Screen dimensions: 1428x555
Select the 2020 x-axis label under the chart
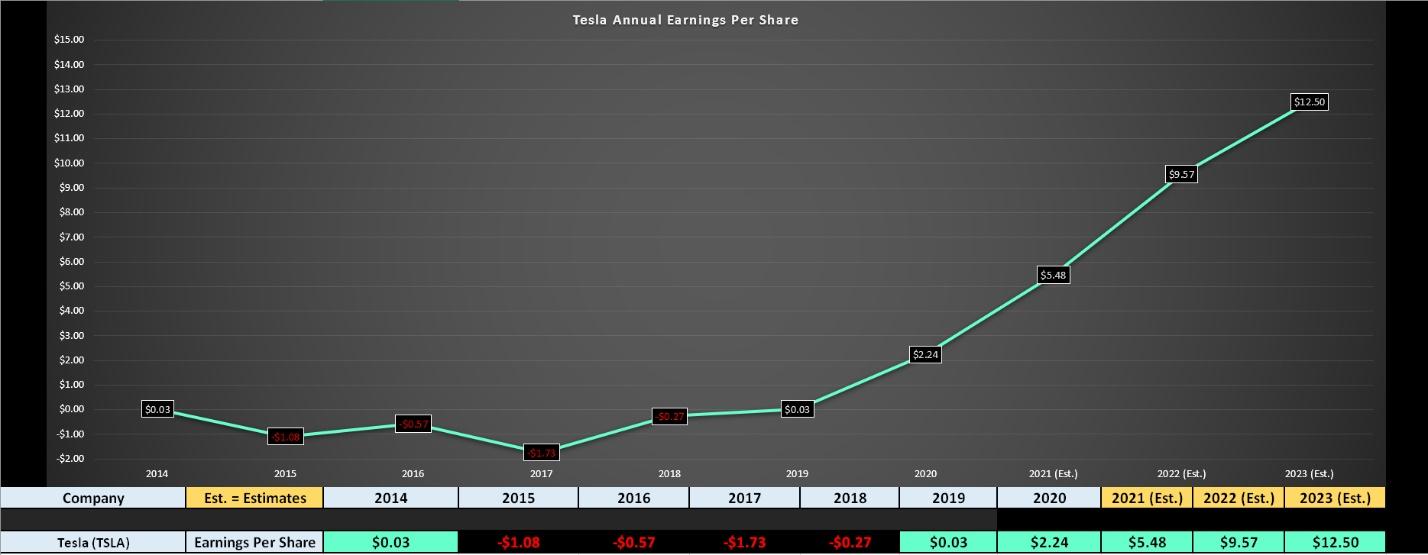pyautogui.click(x=925, y=474)
